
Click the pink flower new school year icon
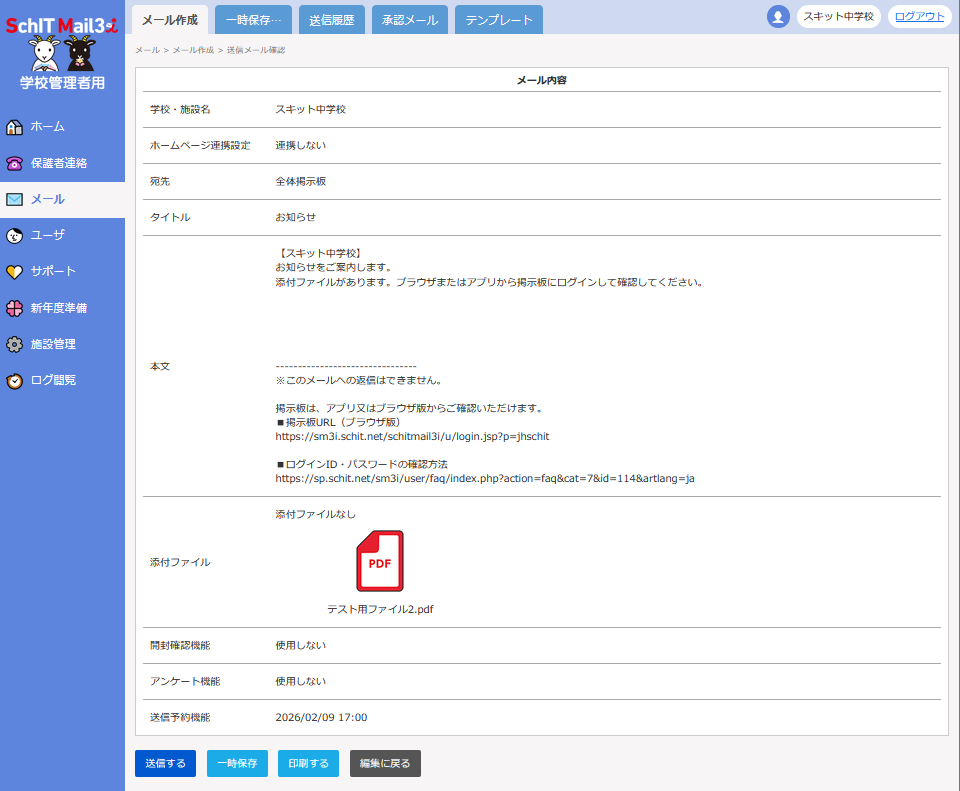14,308
